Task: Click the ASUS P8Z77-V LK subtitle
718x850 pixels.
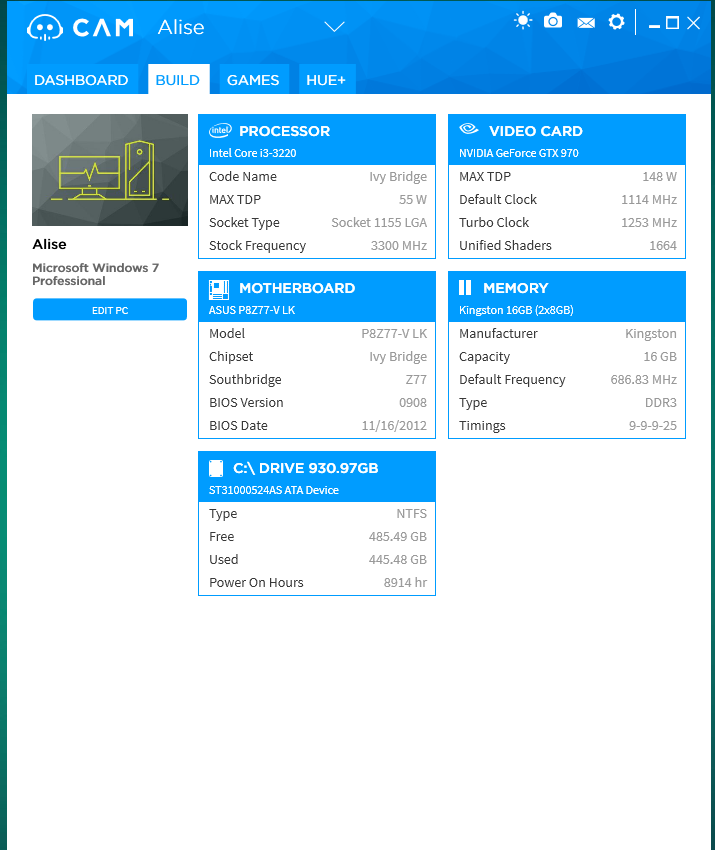Action: click(252, 310)
